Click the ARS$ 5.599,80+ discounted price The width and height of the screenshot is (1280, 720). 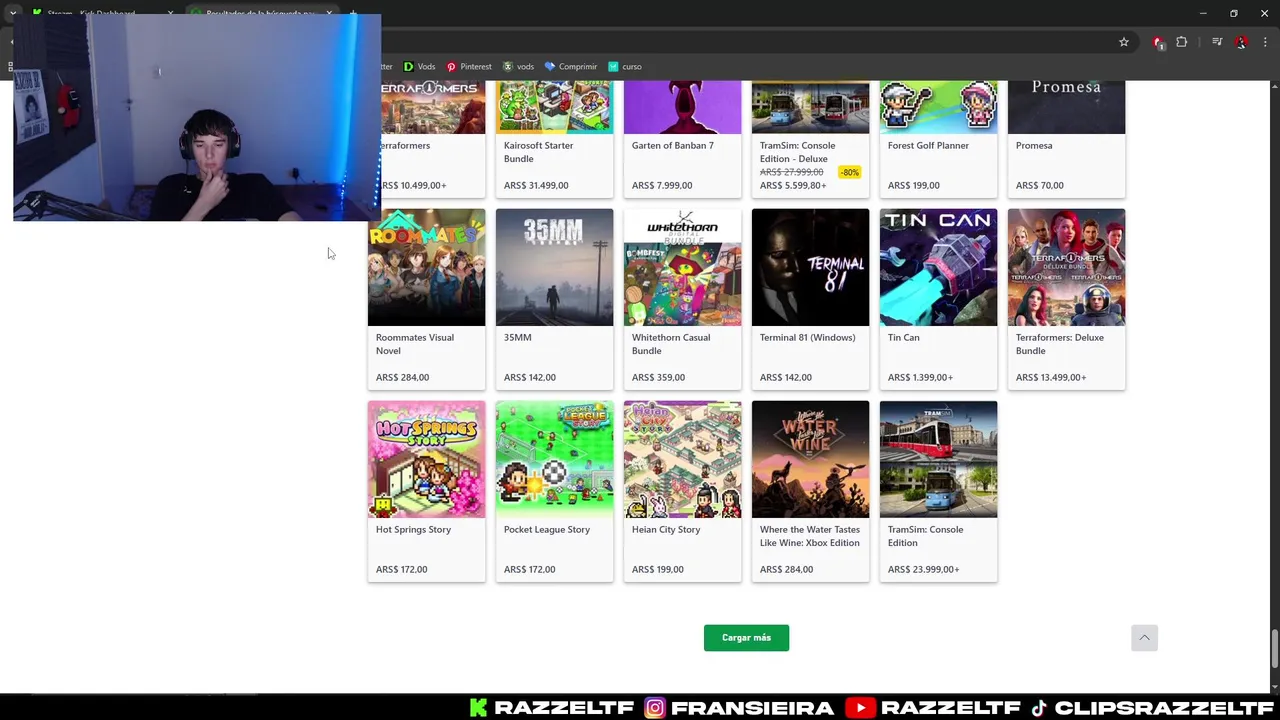[x=793, y=185]
